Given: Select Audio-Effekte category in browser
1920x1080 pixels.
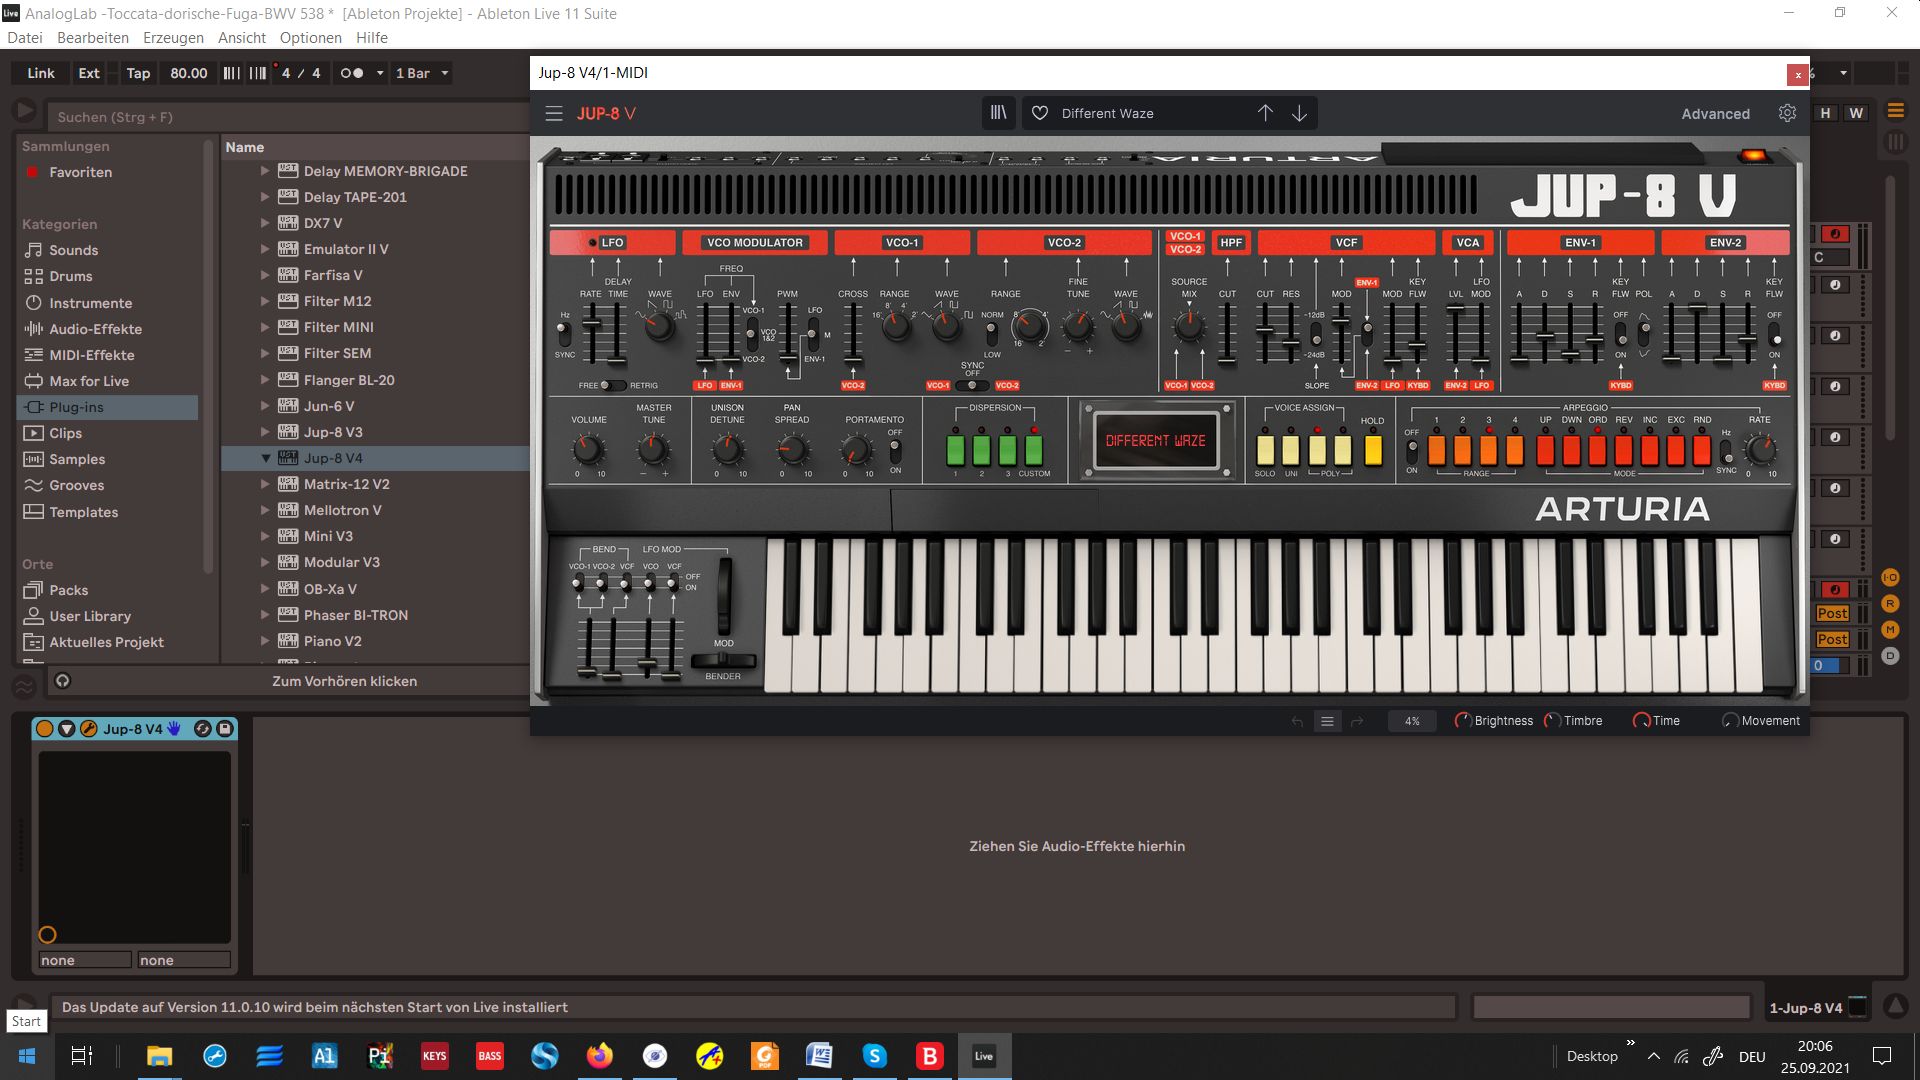Looking at the screenshot, I should [96, 329].
